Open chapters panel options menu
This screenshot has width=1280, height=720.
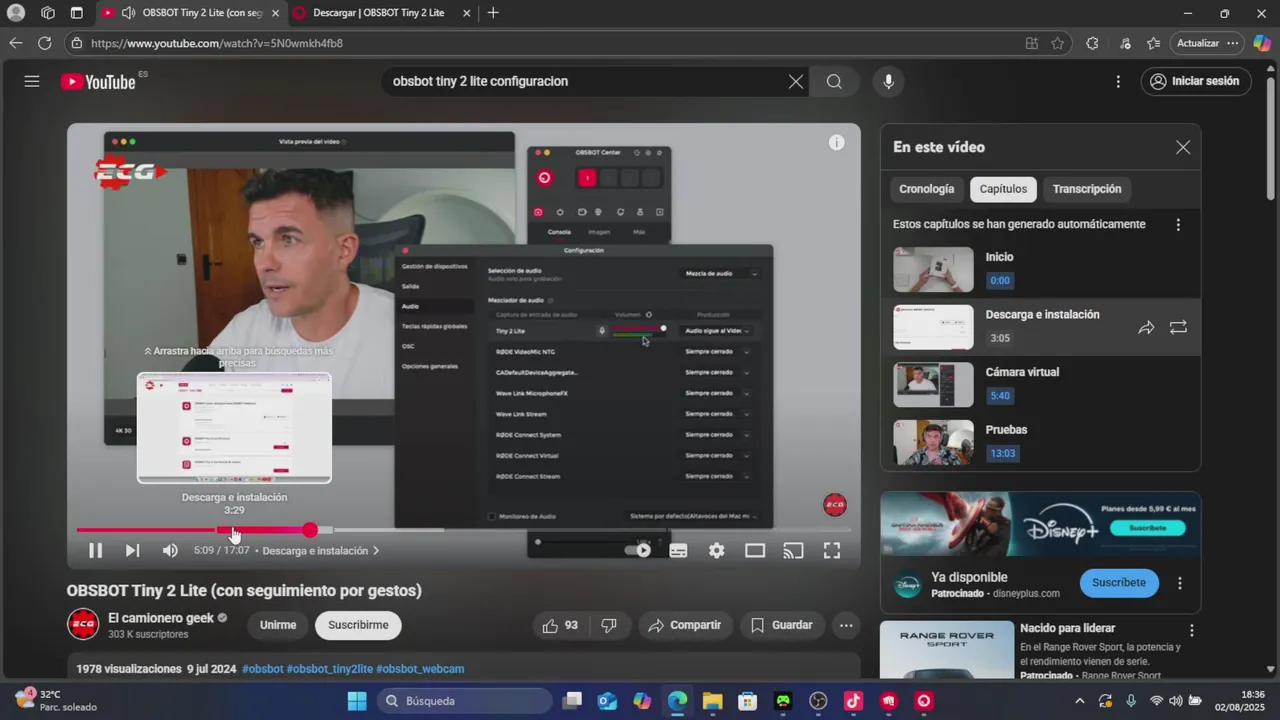point(1178,225)
